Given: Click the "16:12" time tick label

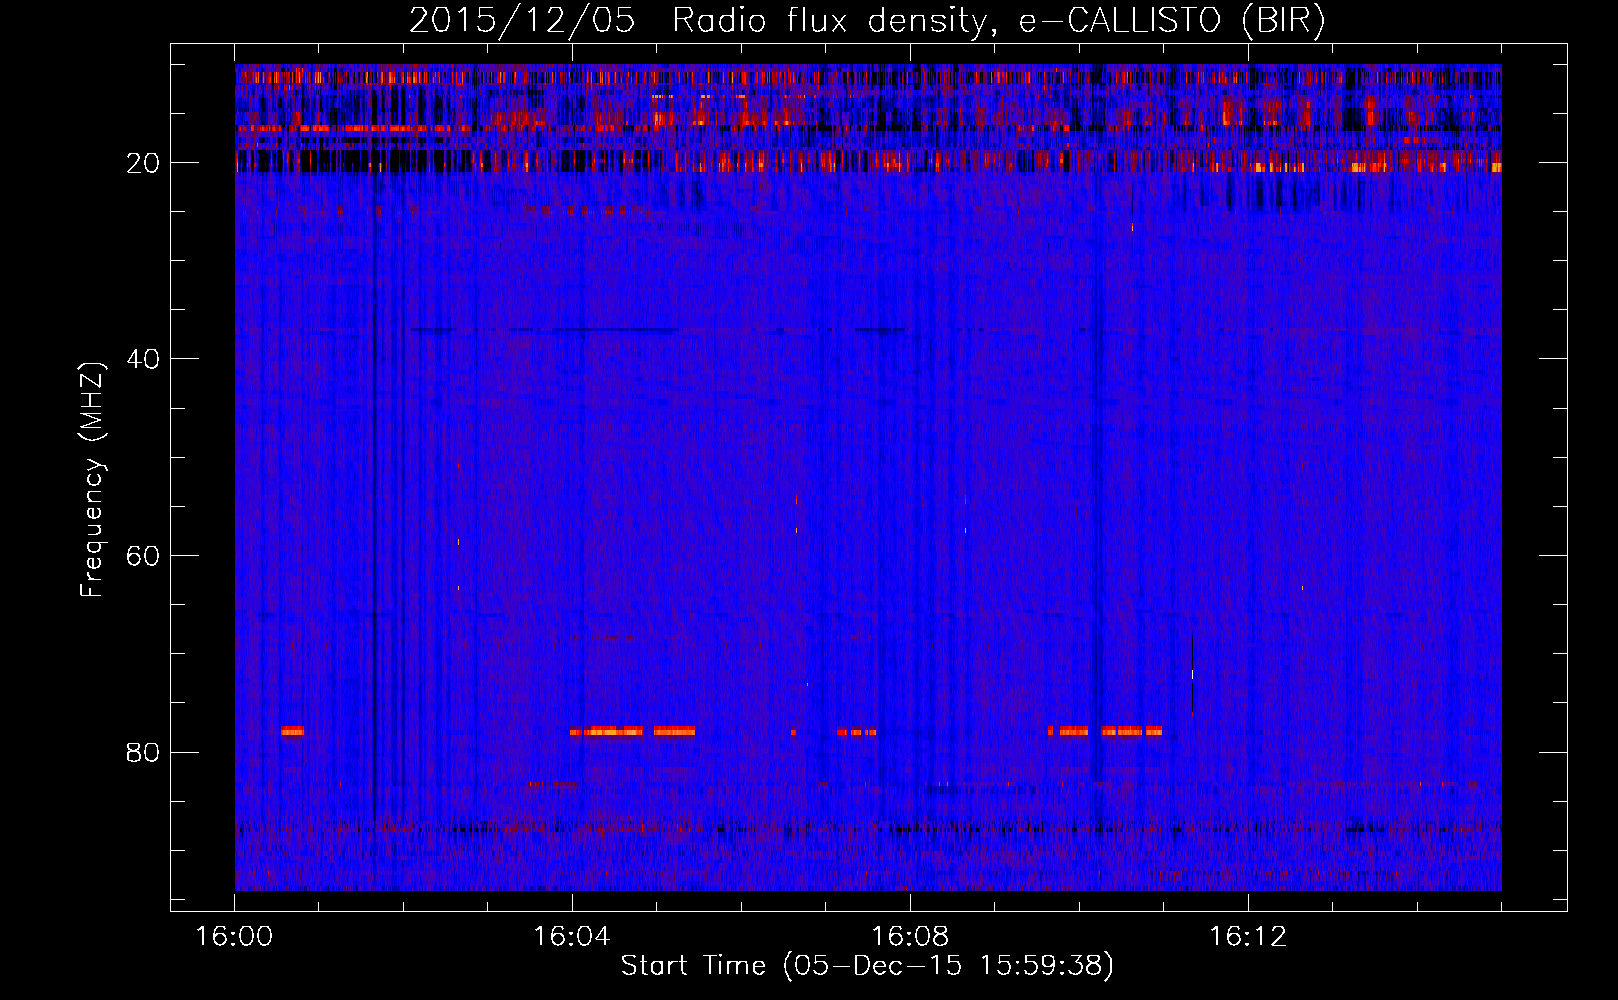Looking at the screenshot, I should point(1248,937).
